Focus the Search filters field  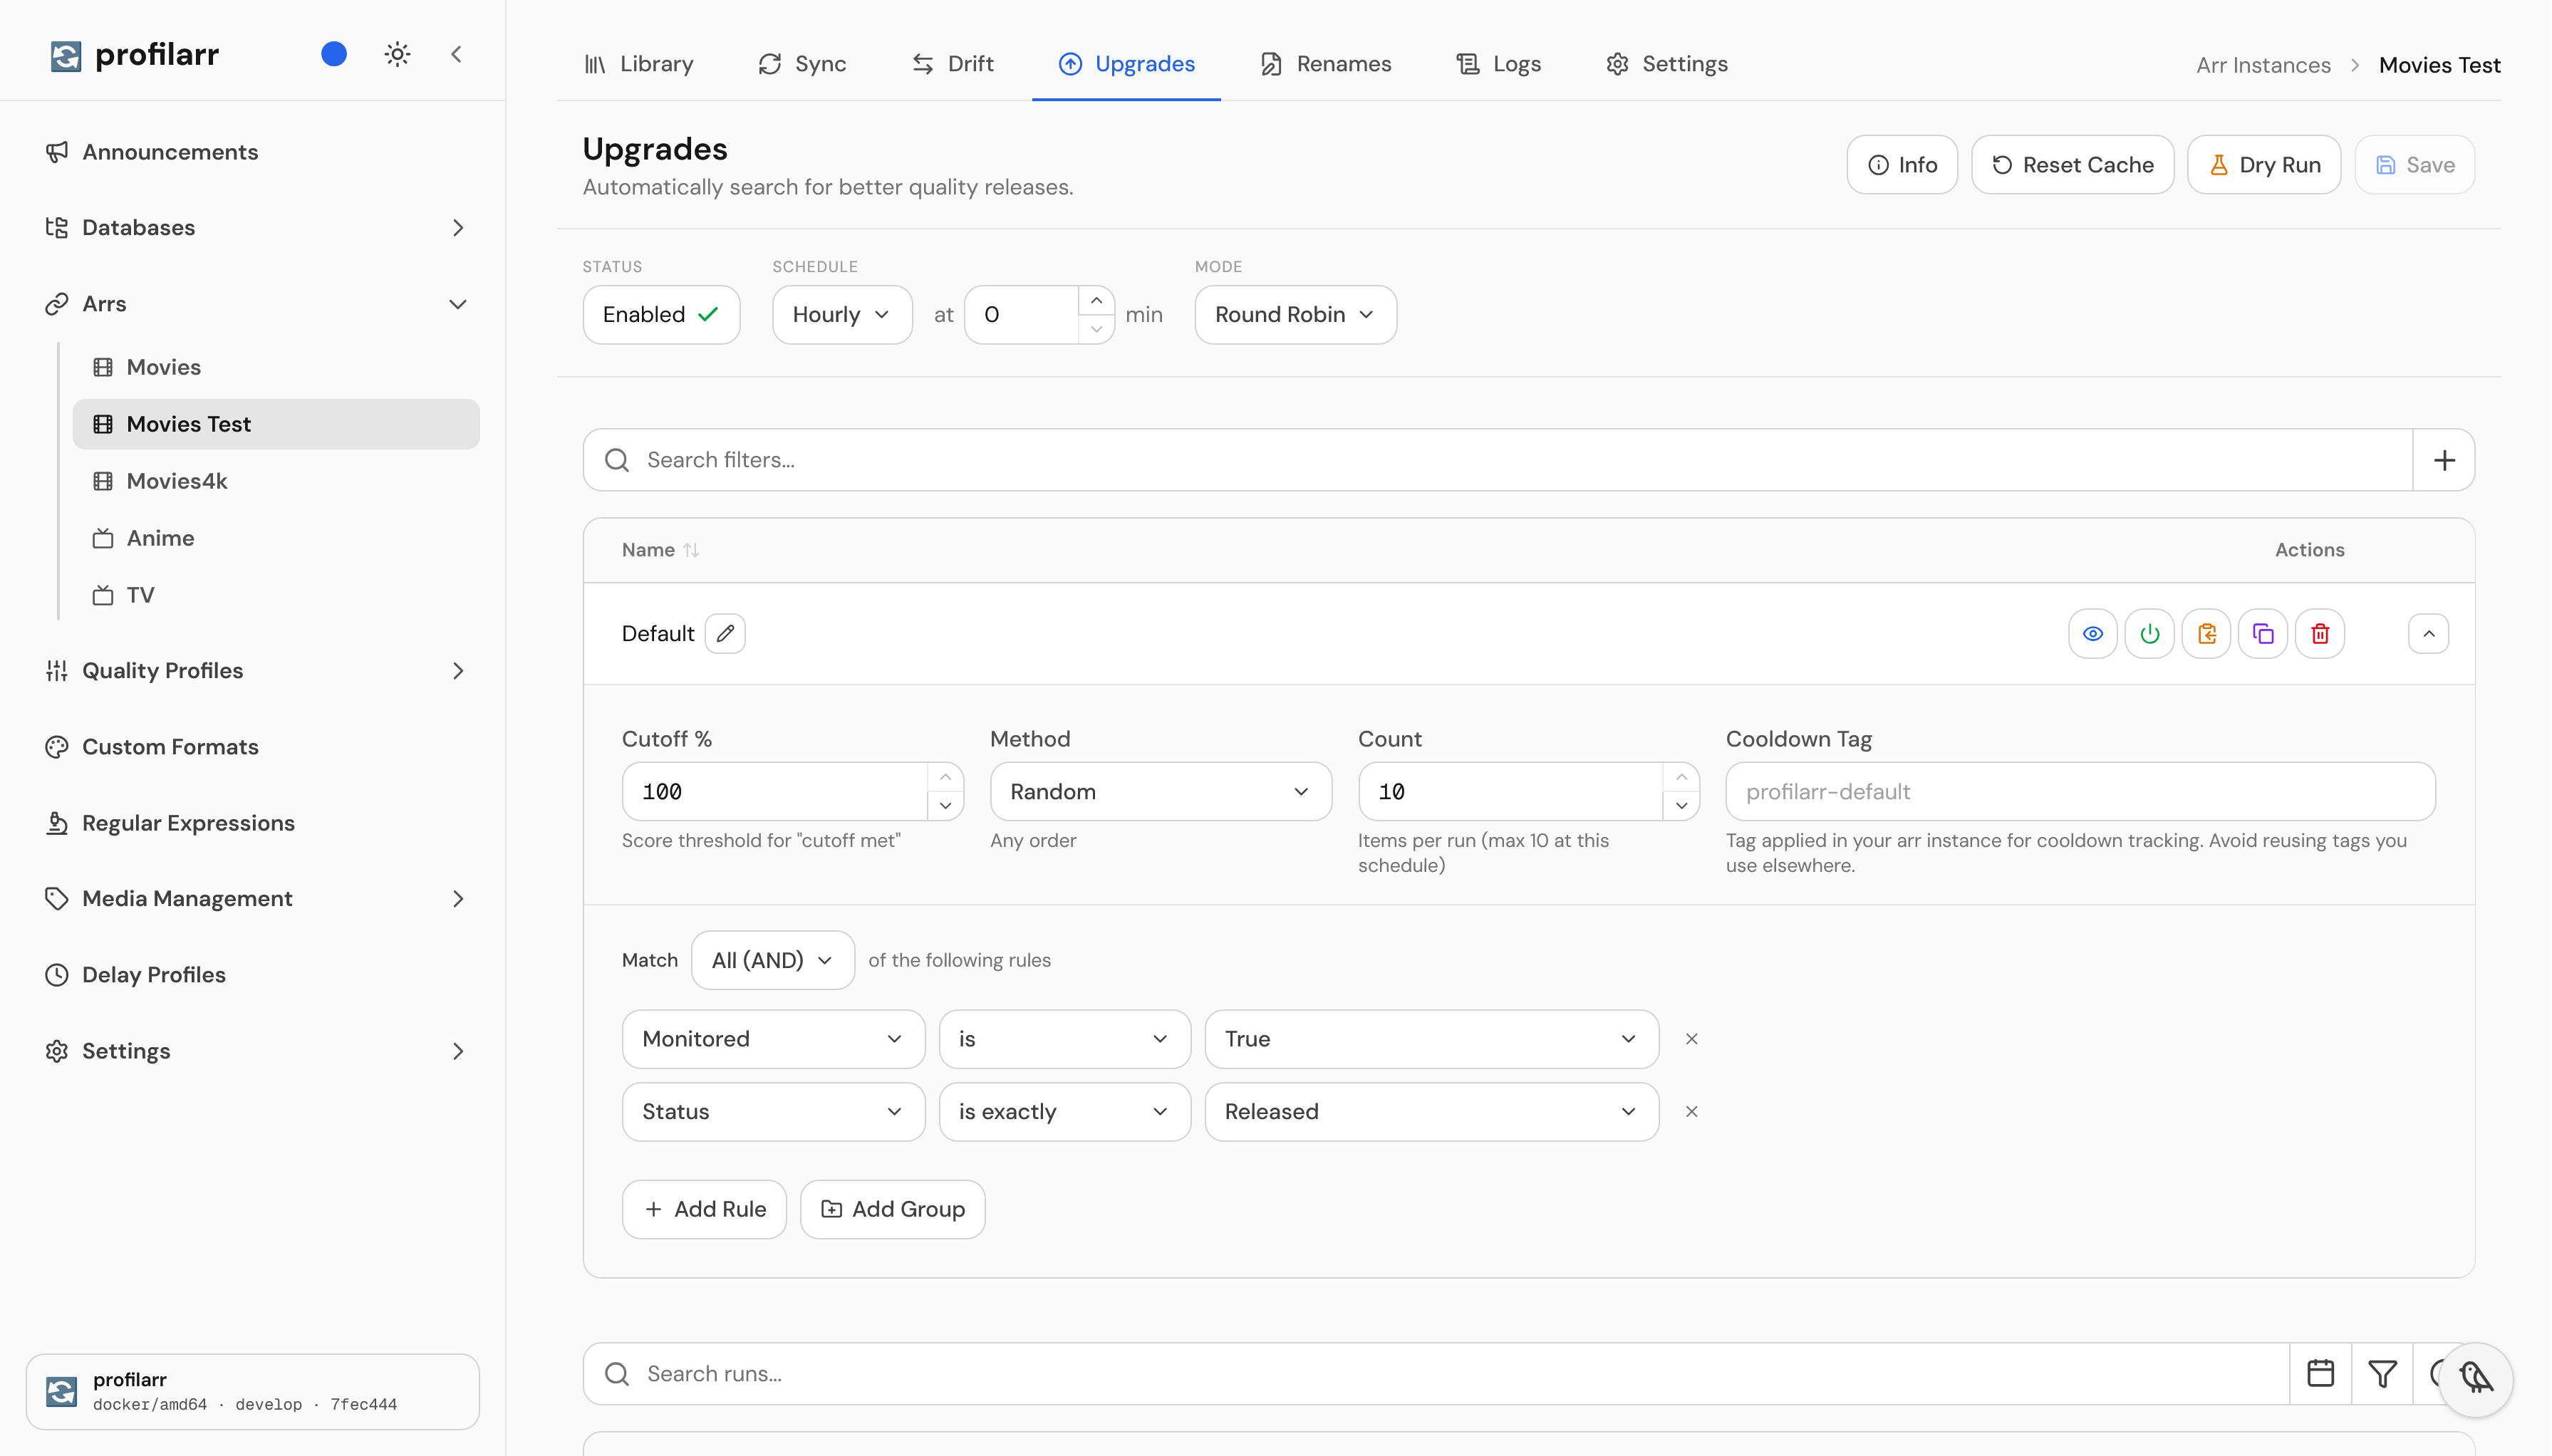click(x=1498, y=460)
